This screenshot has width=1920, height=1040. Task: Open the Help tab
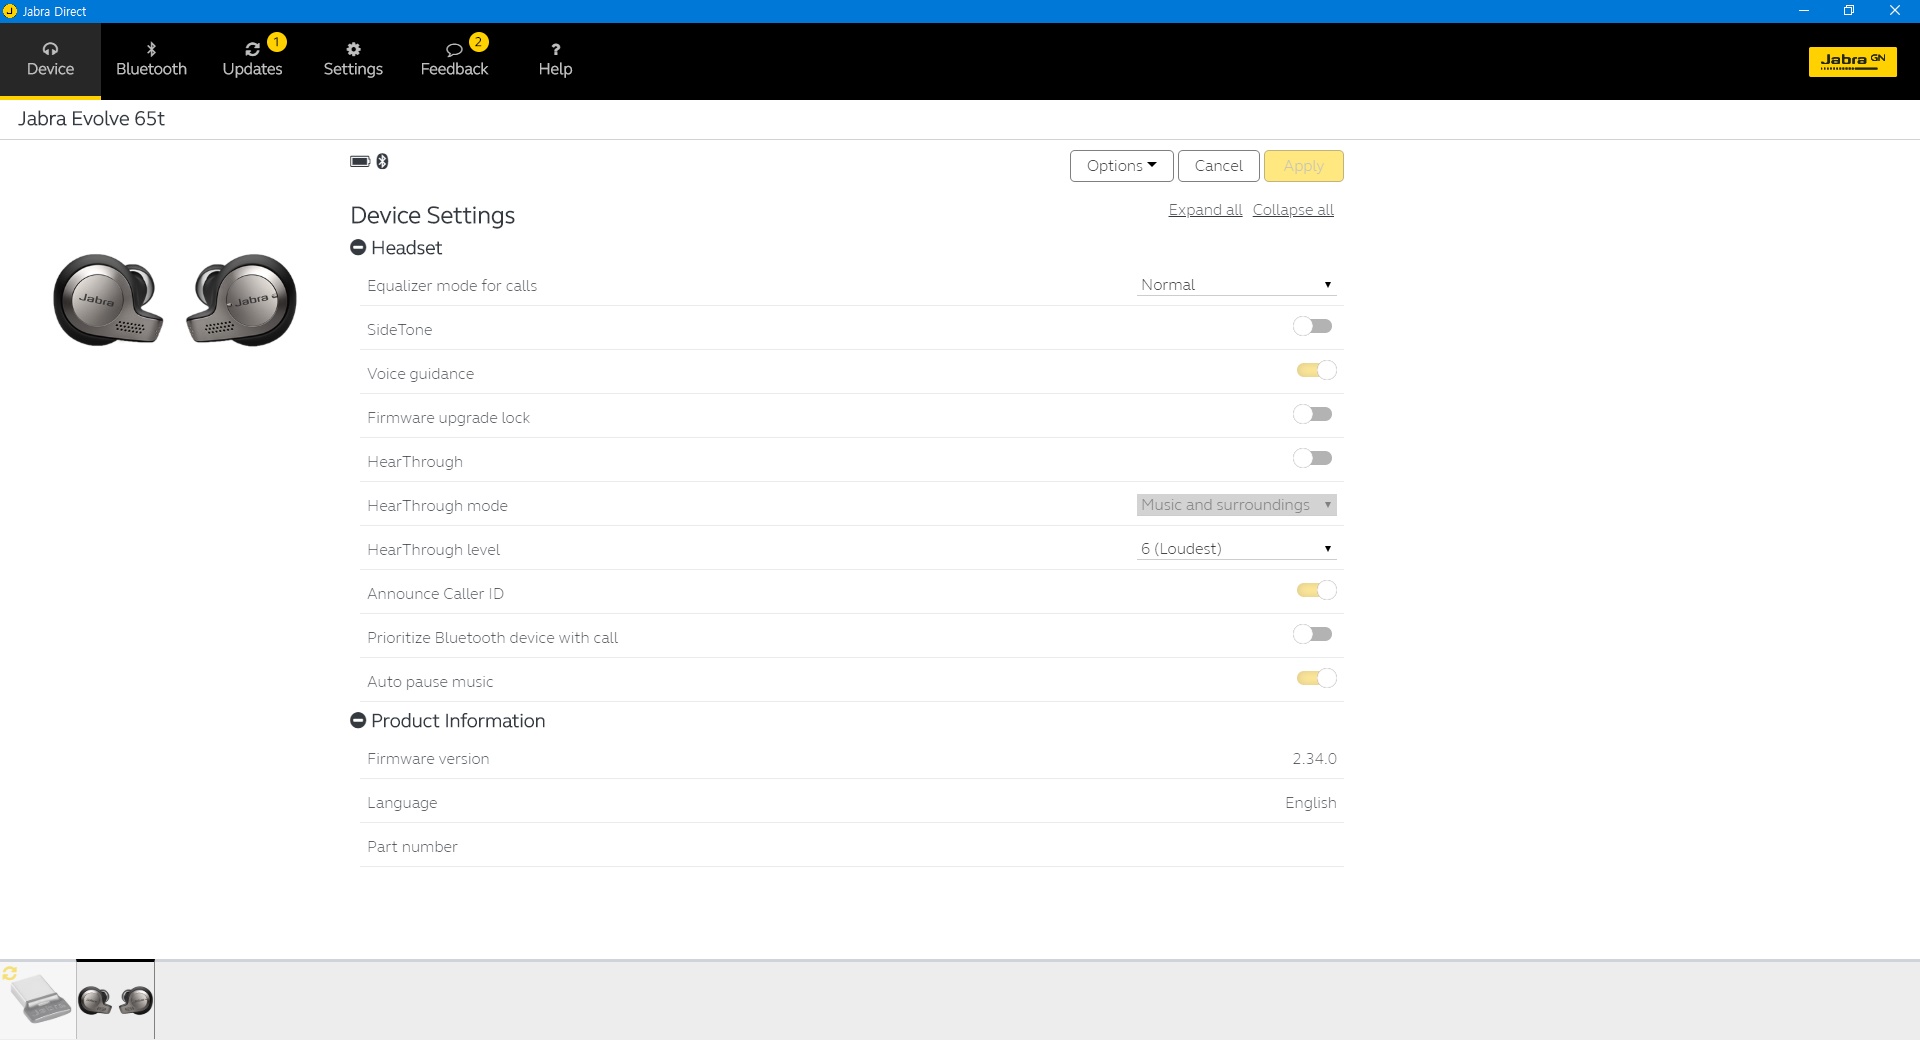(555, 60)
